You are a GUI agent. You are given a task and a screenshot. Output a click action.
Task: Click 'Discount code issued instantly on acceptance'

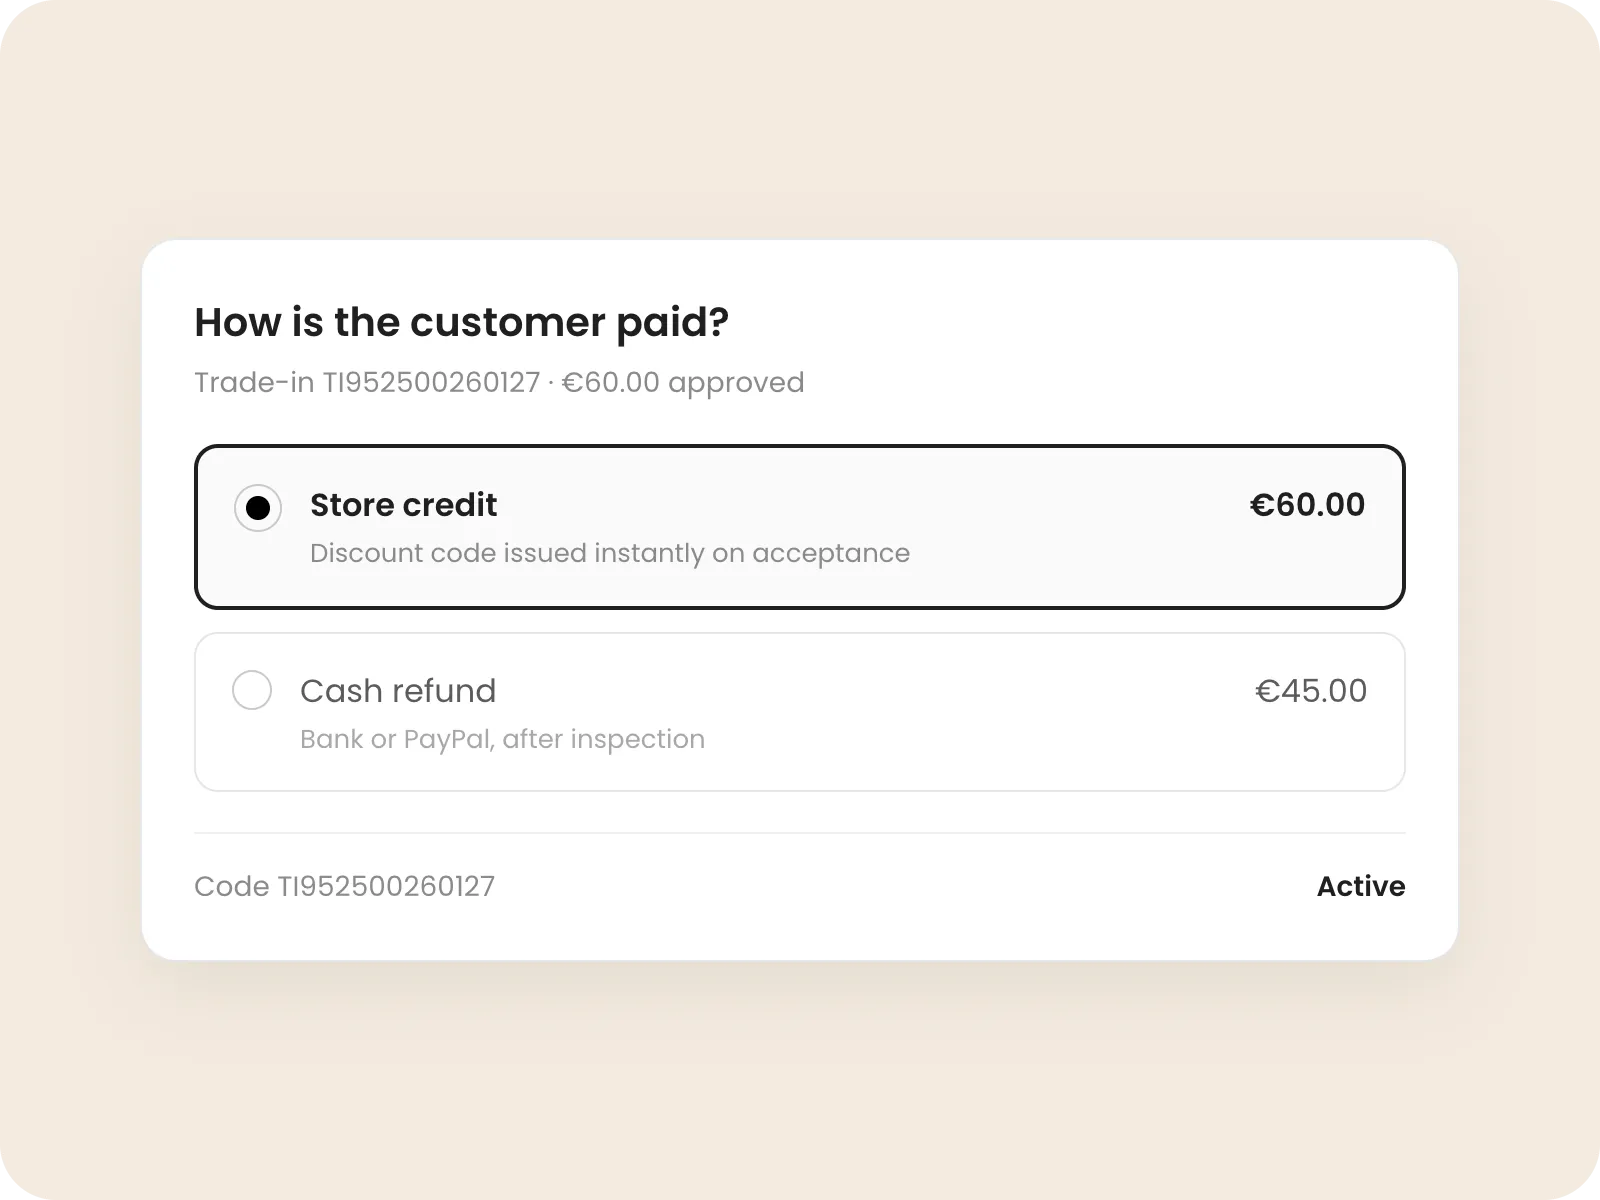coord(610,553)
